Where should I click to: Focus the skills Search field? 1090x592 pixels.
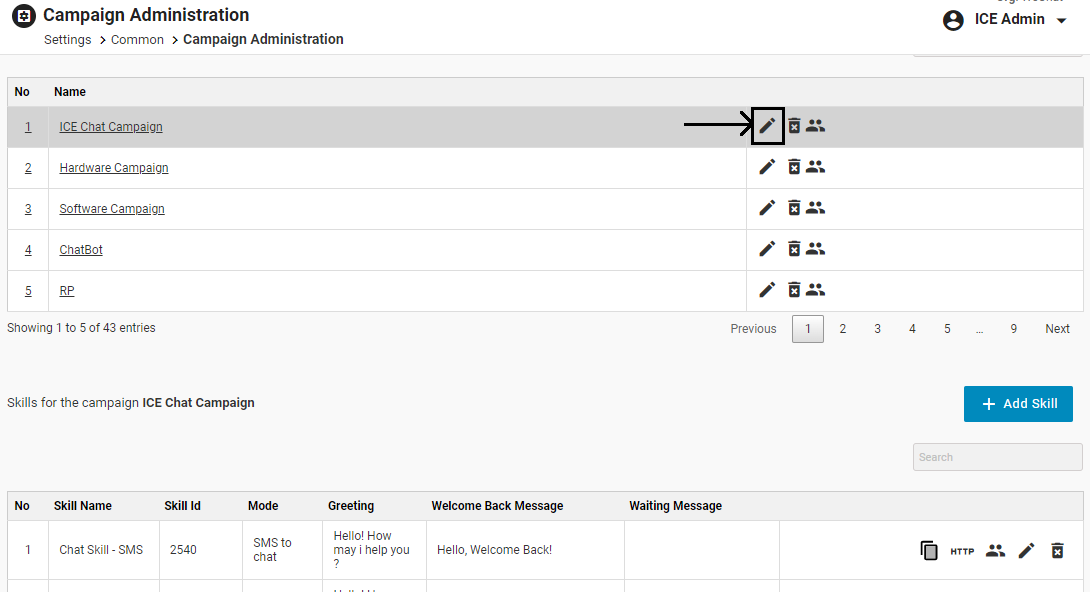997,457
